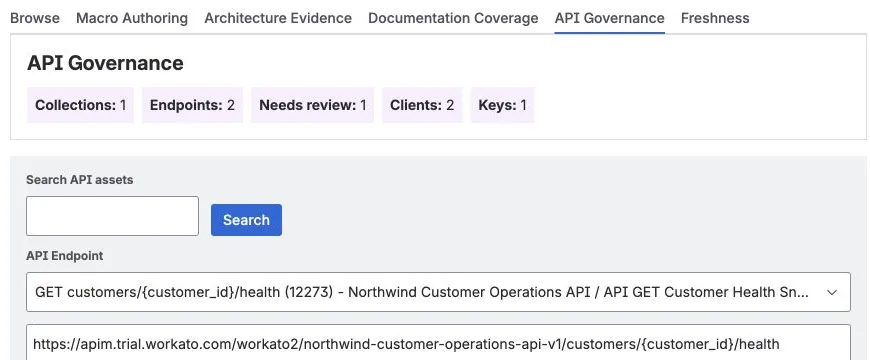
Task: Click the Needs review: 1 badge
Action: [x=312, y=105]
